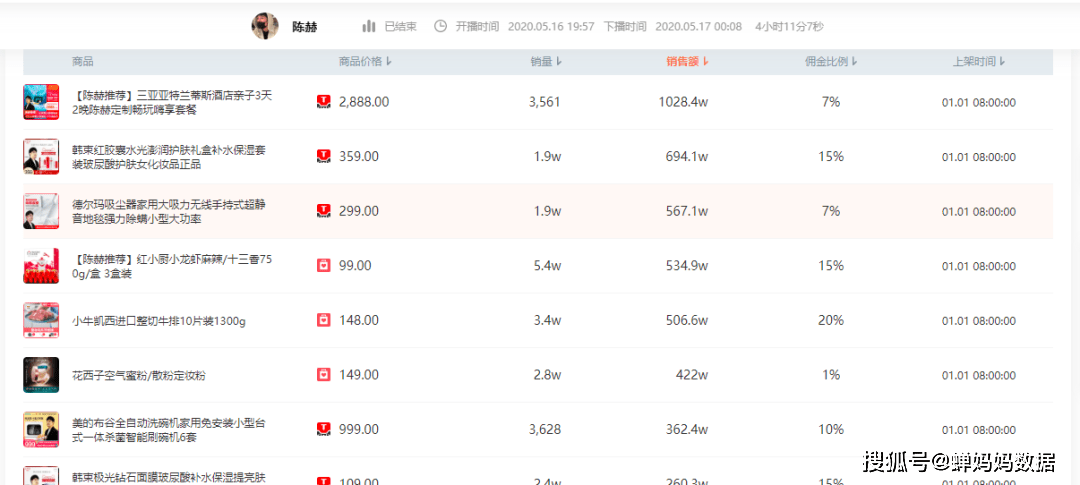This screenshot has width=1080, height=485.
Task: Sort the table by 商品价格 column
Action: click(365, 62)
